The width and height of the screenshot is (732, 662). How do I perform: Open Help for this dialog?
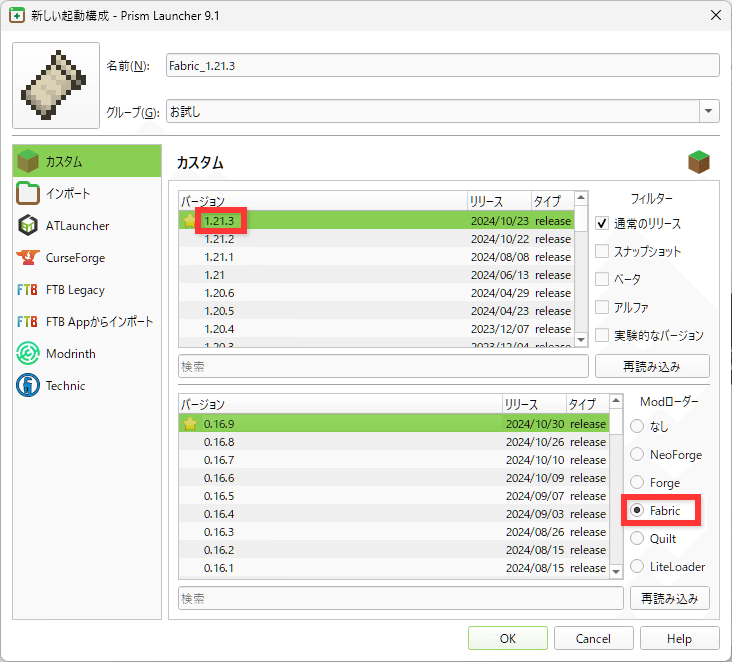[x=679, y=638]
